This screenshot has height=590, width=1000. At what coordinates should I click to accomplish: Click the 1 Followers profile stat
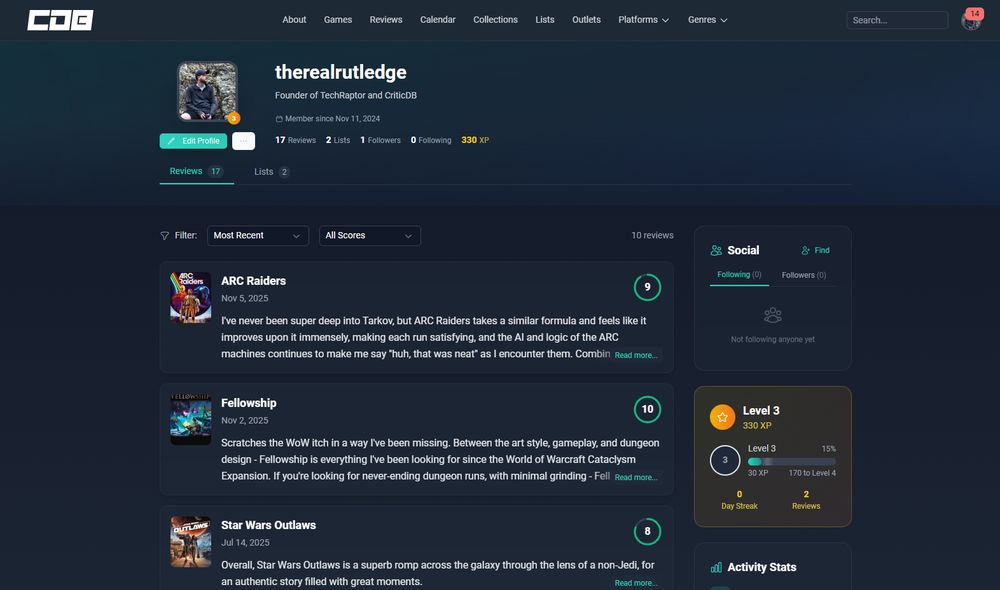[x=380, y=140]
